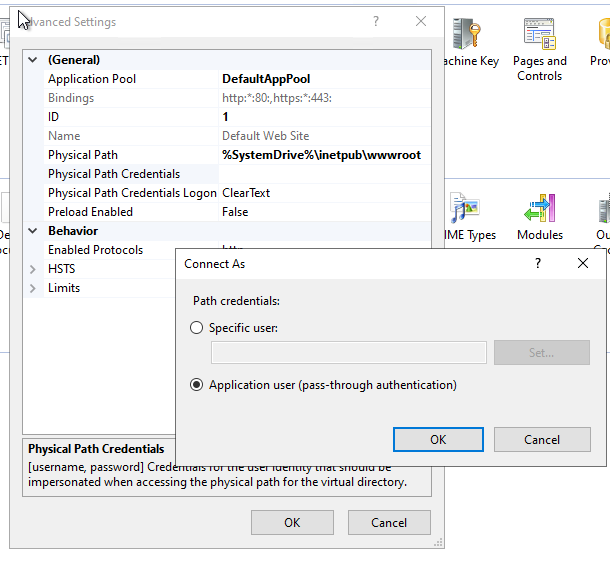Select the Specific user radio button
This screenshot has height=565, width=610.
tap(197, 328)
